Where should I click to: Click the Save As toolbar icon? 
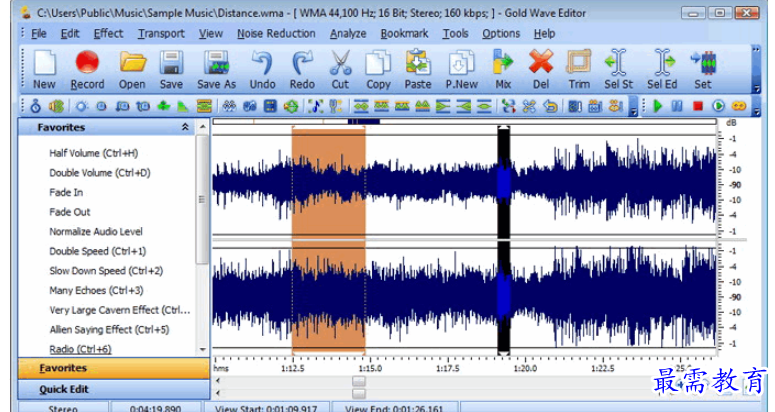pyautogui.click(x=216, y=69)
